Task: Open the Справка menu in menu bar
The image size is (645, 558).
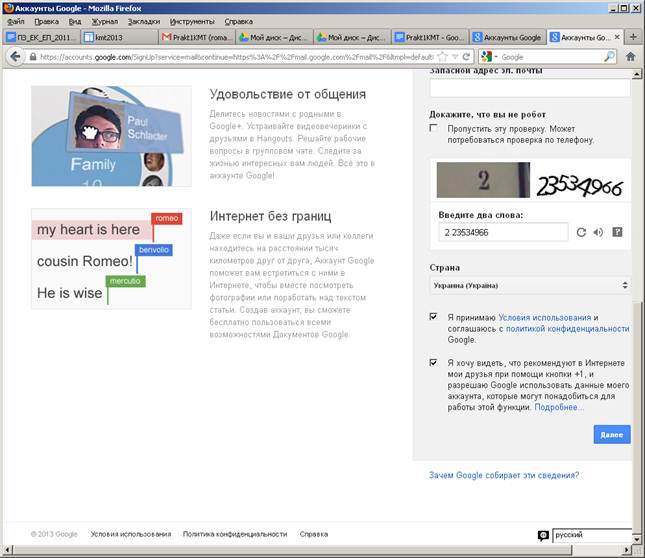Action: click(x=239, y=21)
